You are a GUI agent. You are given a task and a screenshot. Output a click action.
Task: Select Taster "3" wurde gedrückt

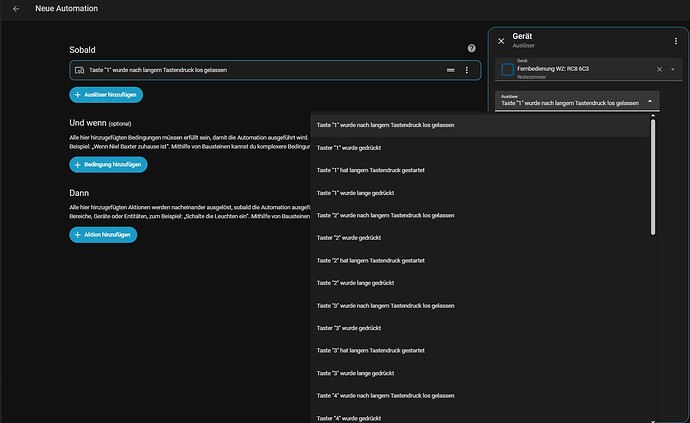(x=480, y=328)
